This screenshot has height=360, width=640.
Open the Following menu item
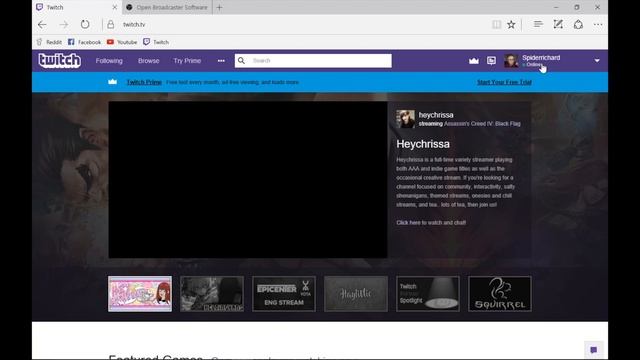click(x=109, y=61)
